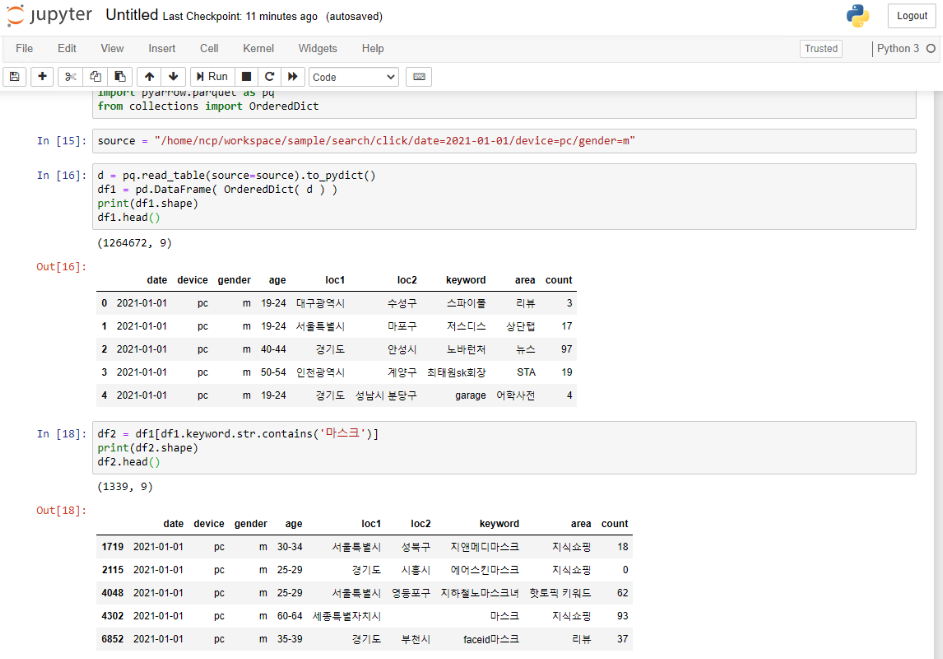Insert a cell below with plus icon
This screenshot has width=943, height=659.
click(x=42, y=77)
